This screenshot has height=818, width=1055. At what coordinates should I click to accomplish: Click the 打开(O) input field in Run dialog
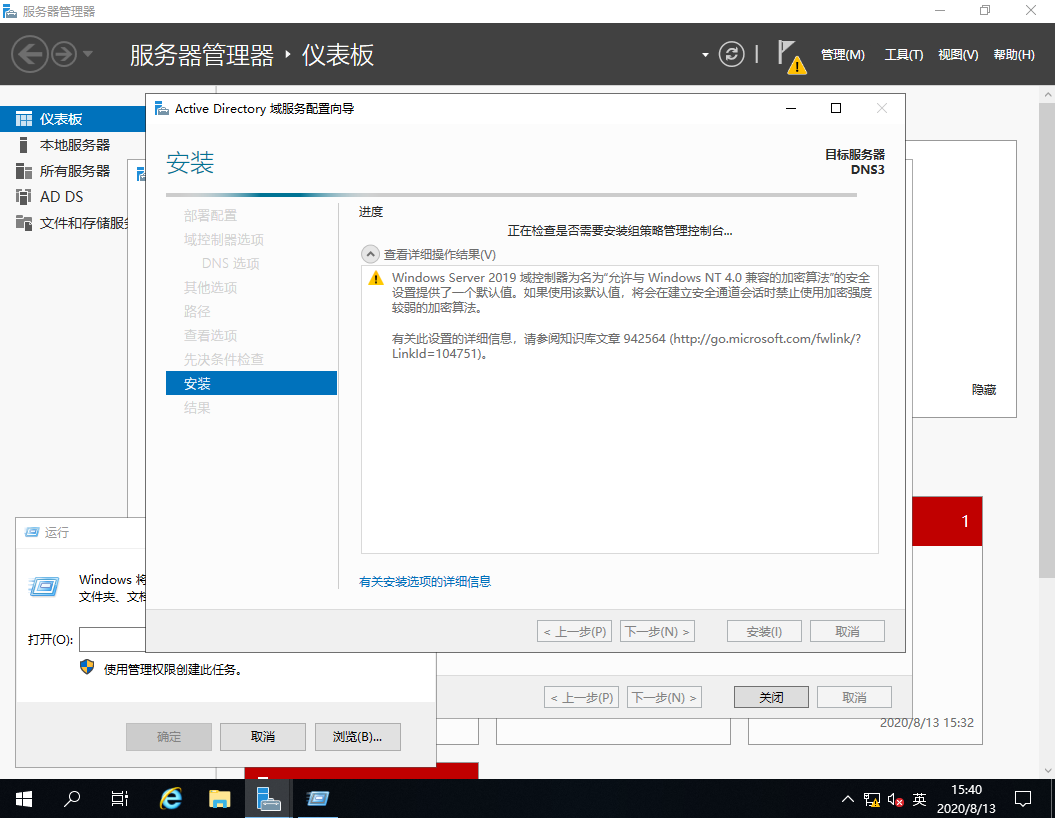(x=113, y=640)
